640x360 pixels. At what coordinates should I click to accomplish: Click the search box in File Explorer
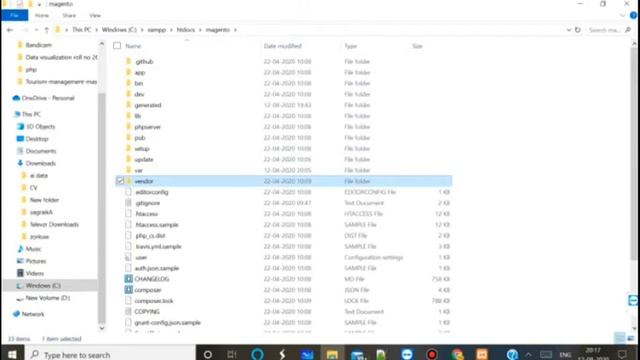point(609,30)
